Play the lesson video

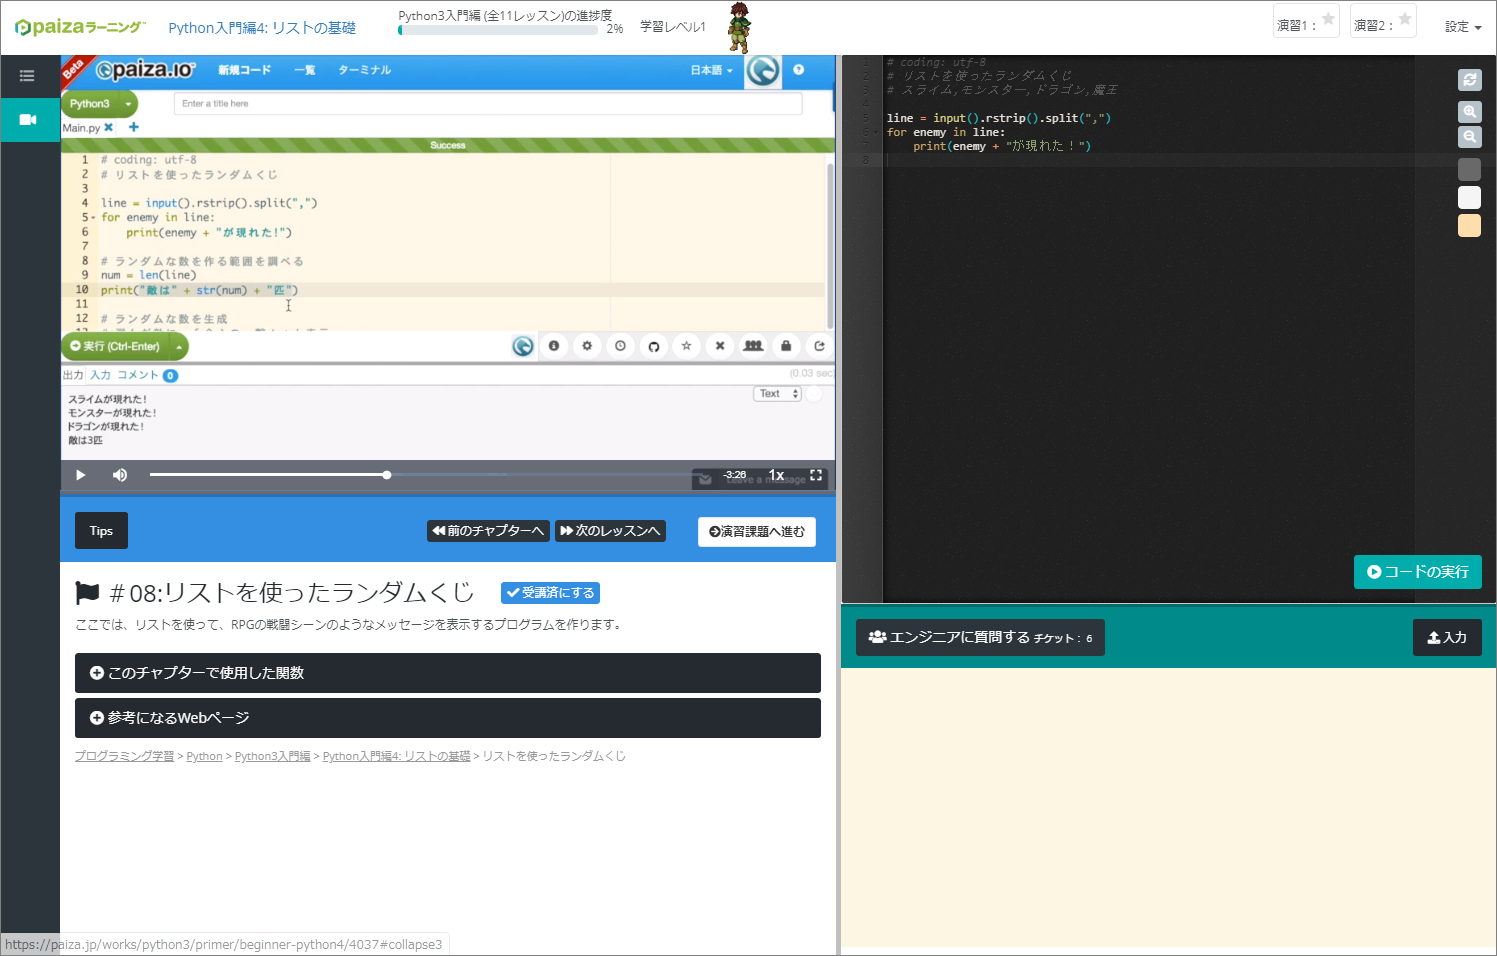(81, 475)
